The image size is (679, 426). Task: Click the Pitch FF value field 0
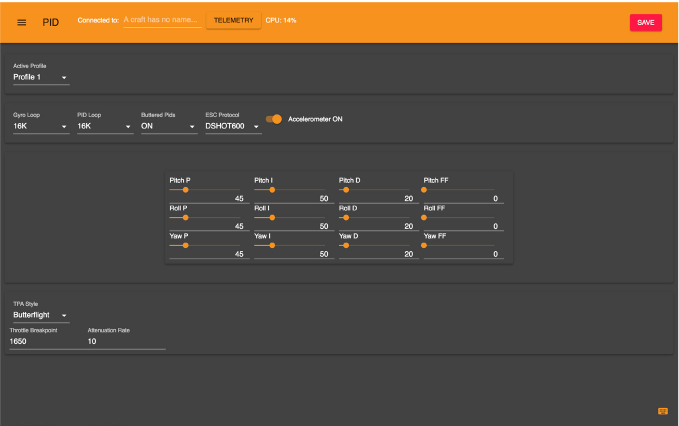(464, 198)
